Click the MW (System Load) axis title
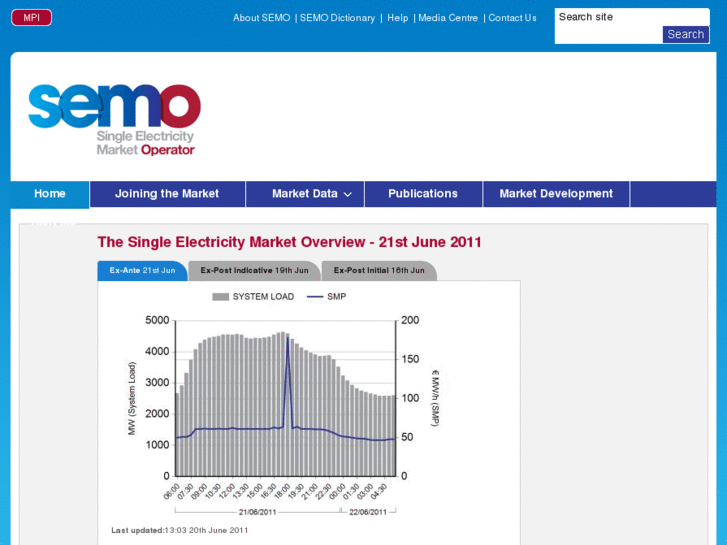Viewport: 727px width, 545px height. pyautogui.click(x=132, y=398)
